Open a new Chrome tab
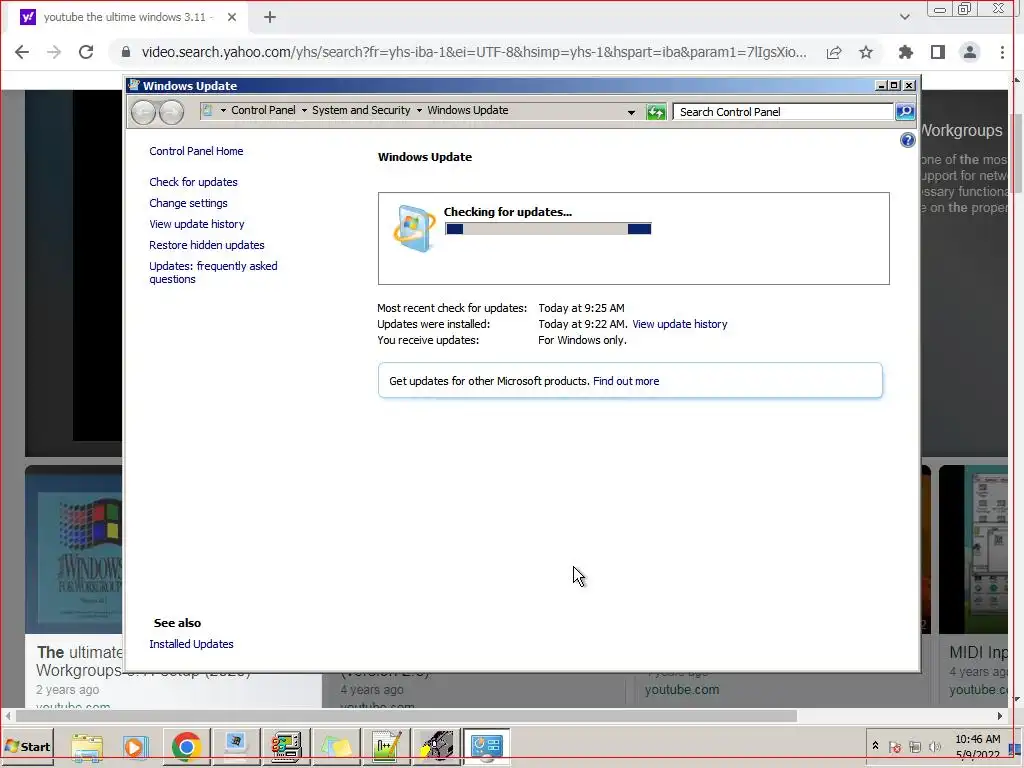This screenshot has width=1024, height=768. point(270,18)
